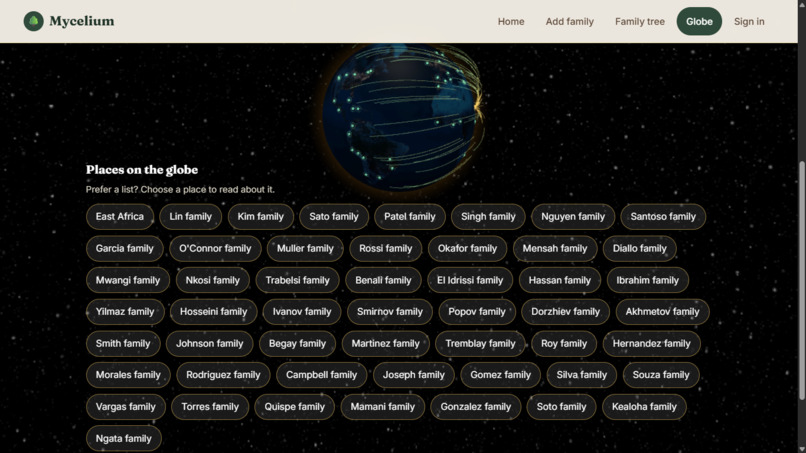Click Begay family chip

pyautogui.click(x=297, y=343)
